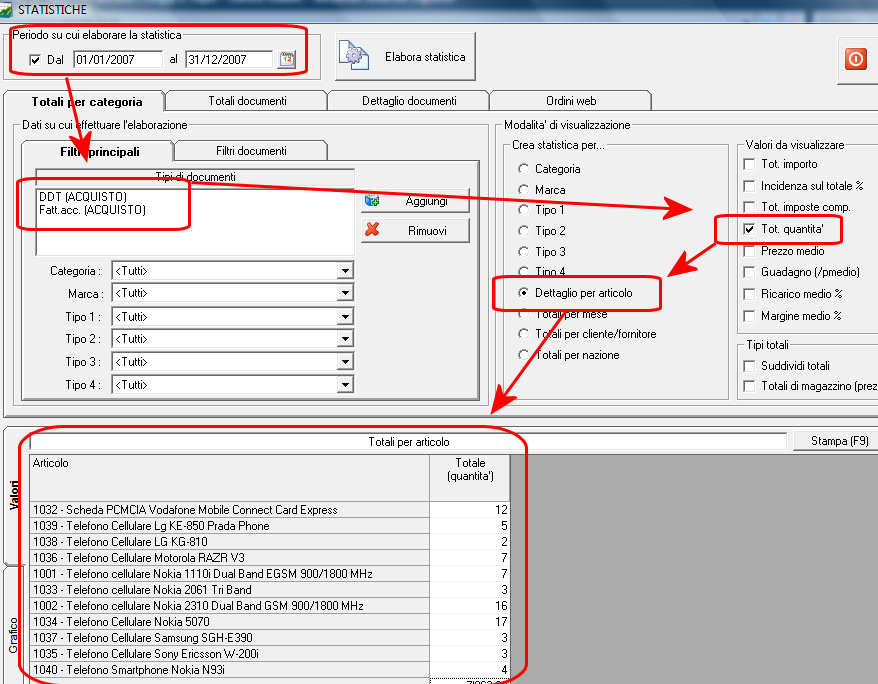The width and height of the screenshot is (878, 684).
Task: Select the Marca radio button
Action: (x=524, y=190)
